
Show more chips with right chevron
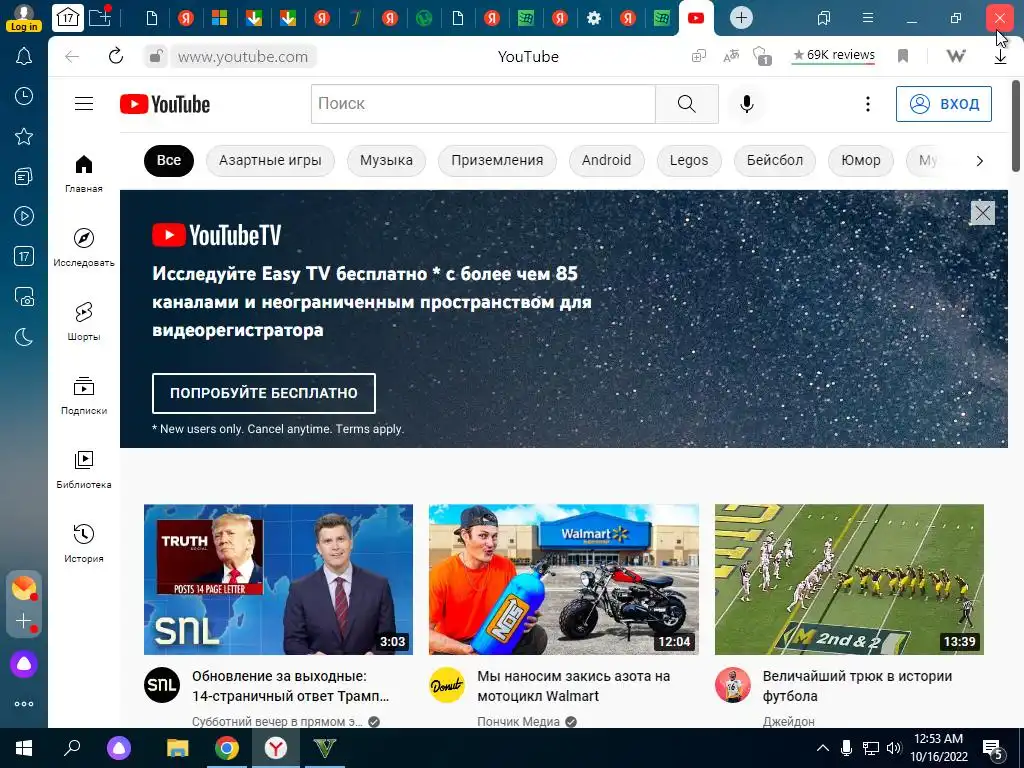tap(979, 161)
